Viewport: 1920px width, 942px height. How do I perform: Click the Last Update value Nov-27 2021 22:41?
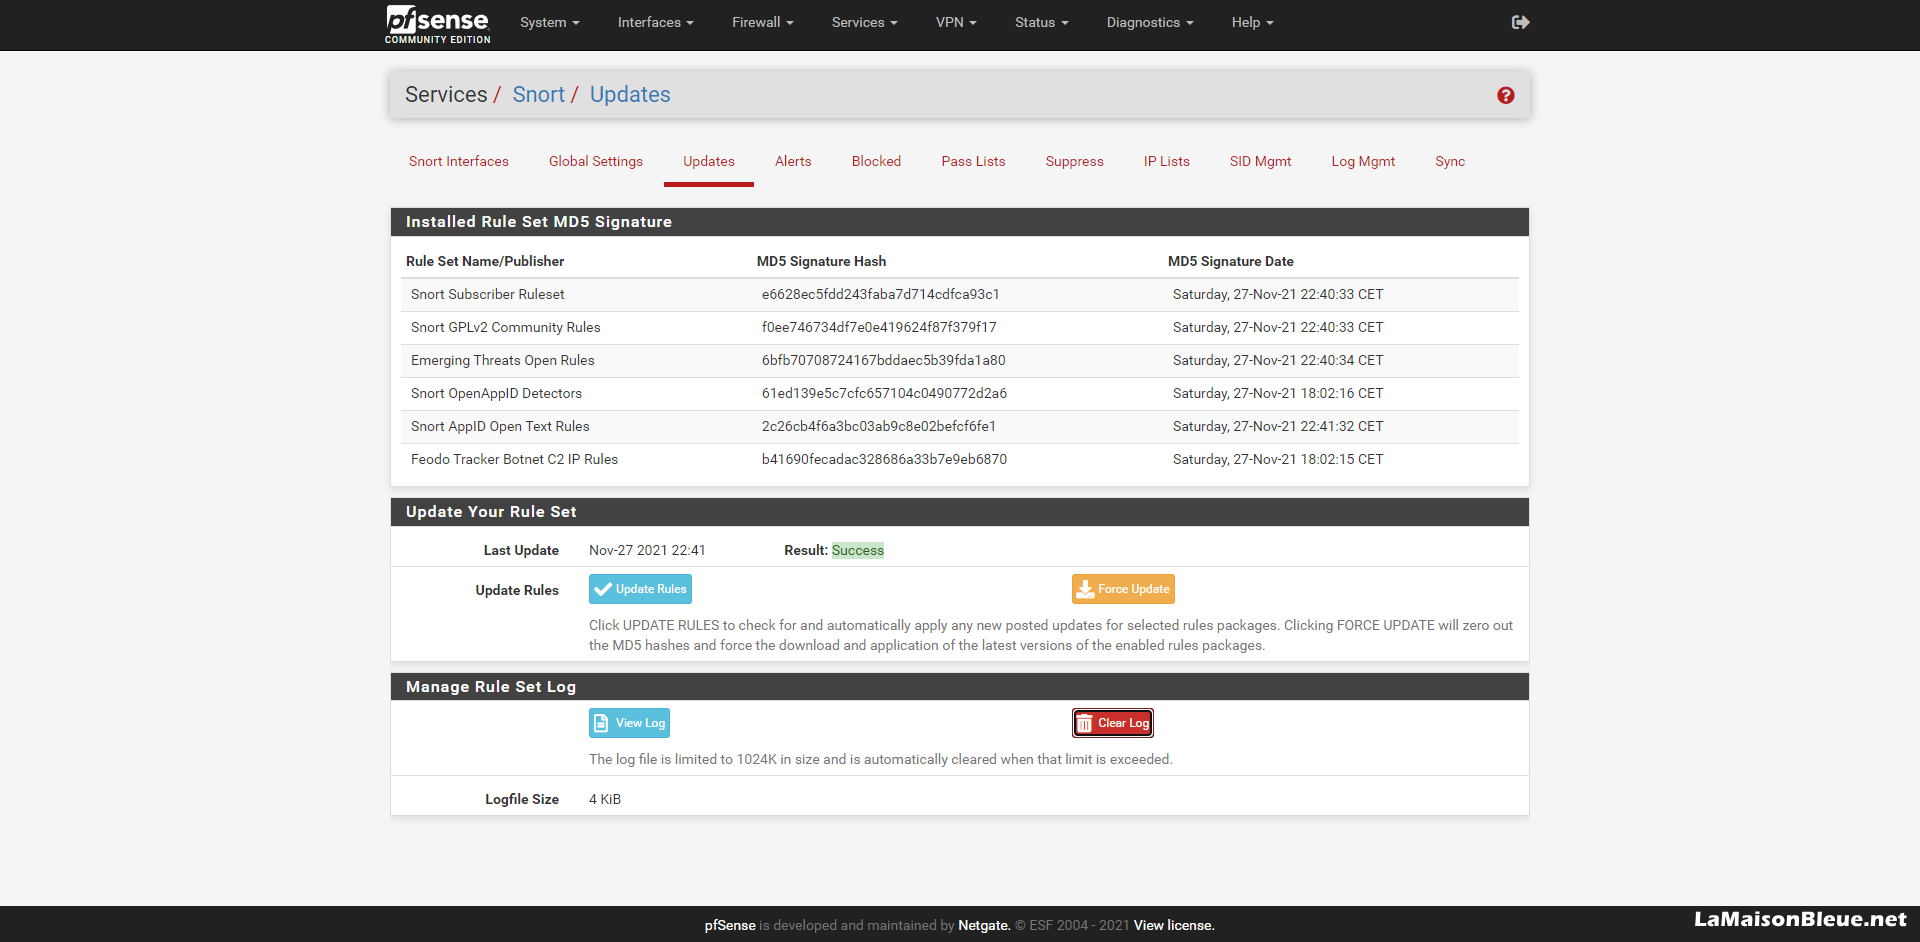(x=647, y=550)
